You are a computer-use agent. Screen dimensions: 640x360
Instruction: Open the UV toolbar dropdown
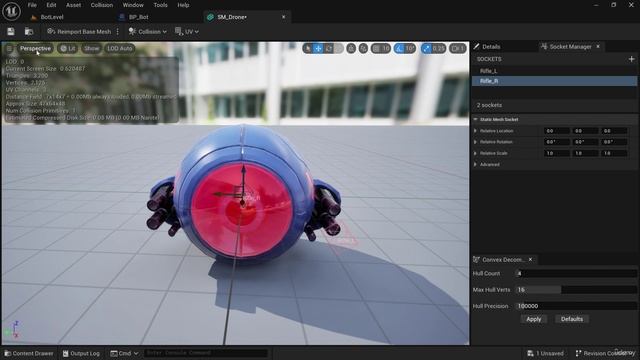tap(187, 31)
